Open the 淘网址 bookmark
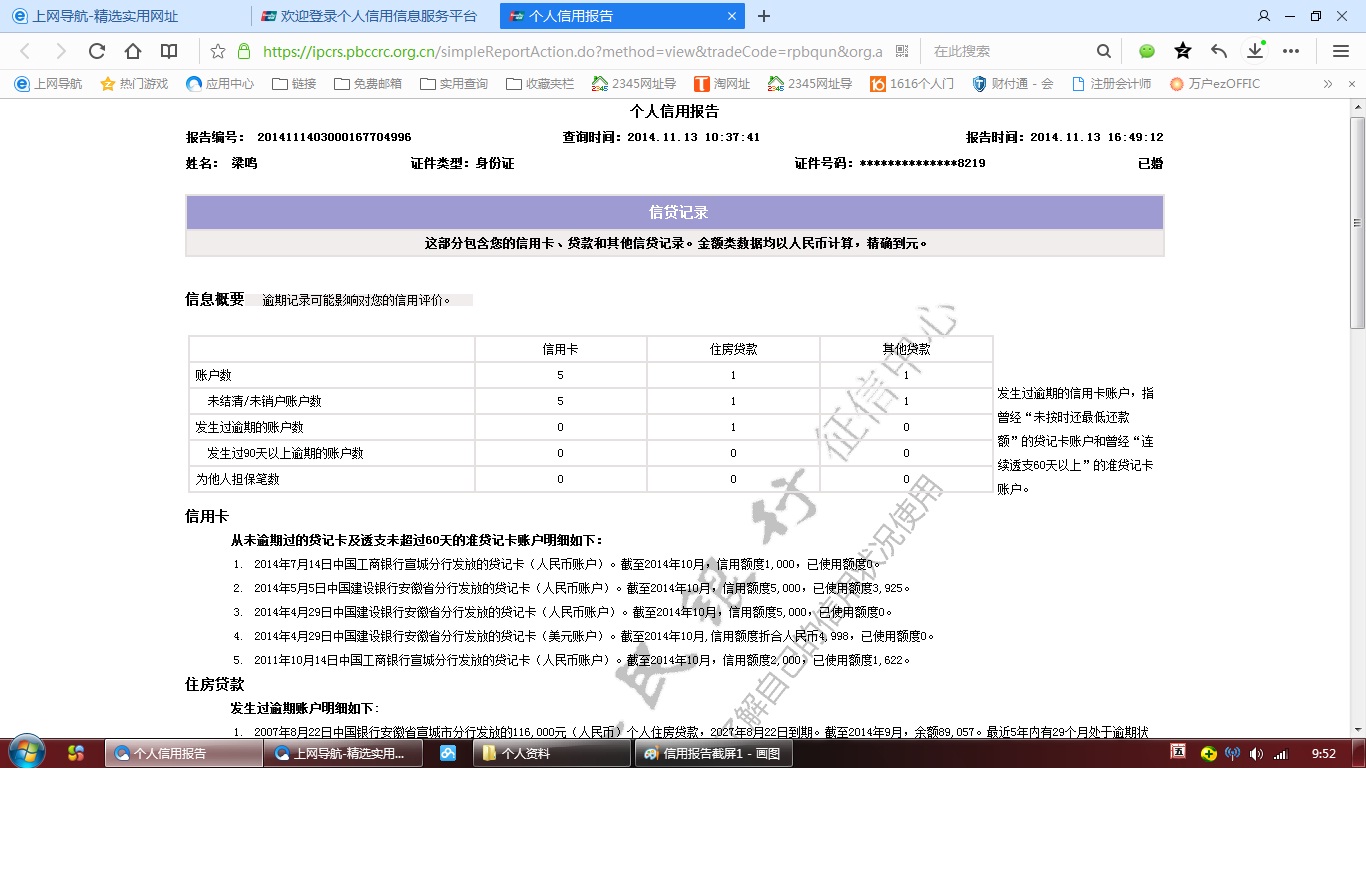1366x875 pixels. pos(722,84)
